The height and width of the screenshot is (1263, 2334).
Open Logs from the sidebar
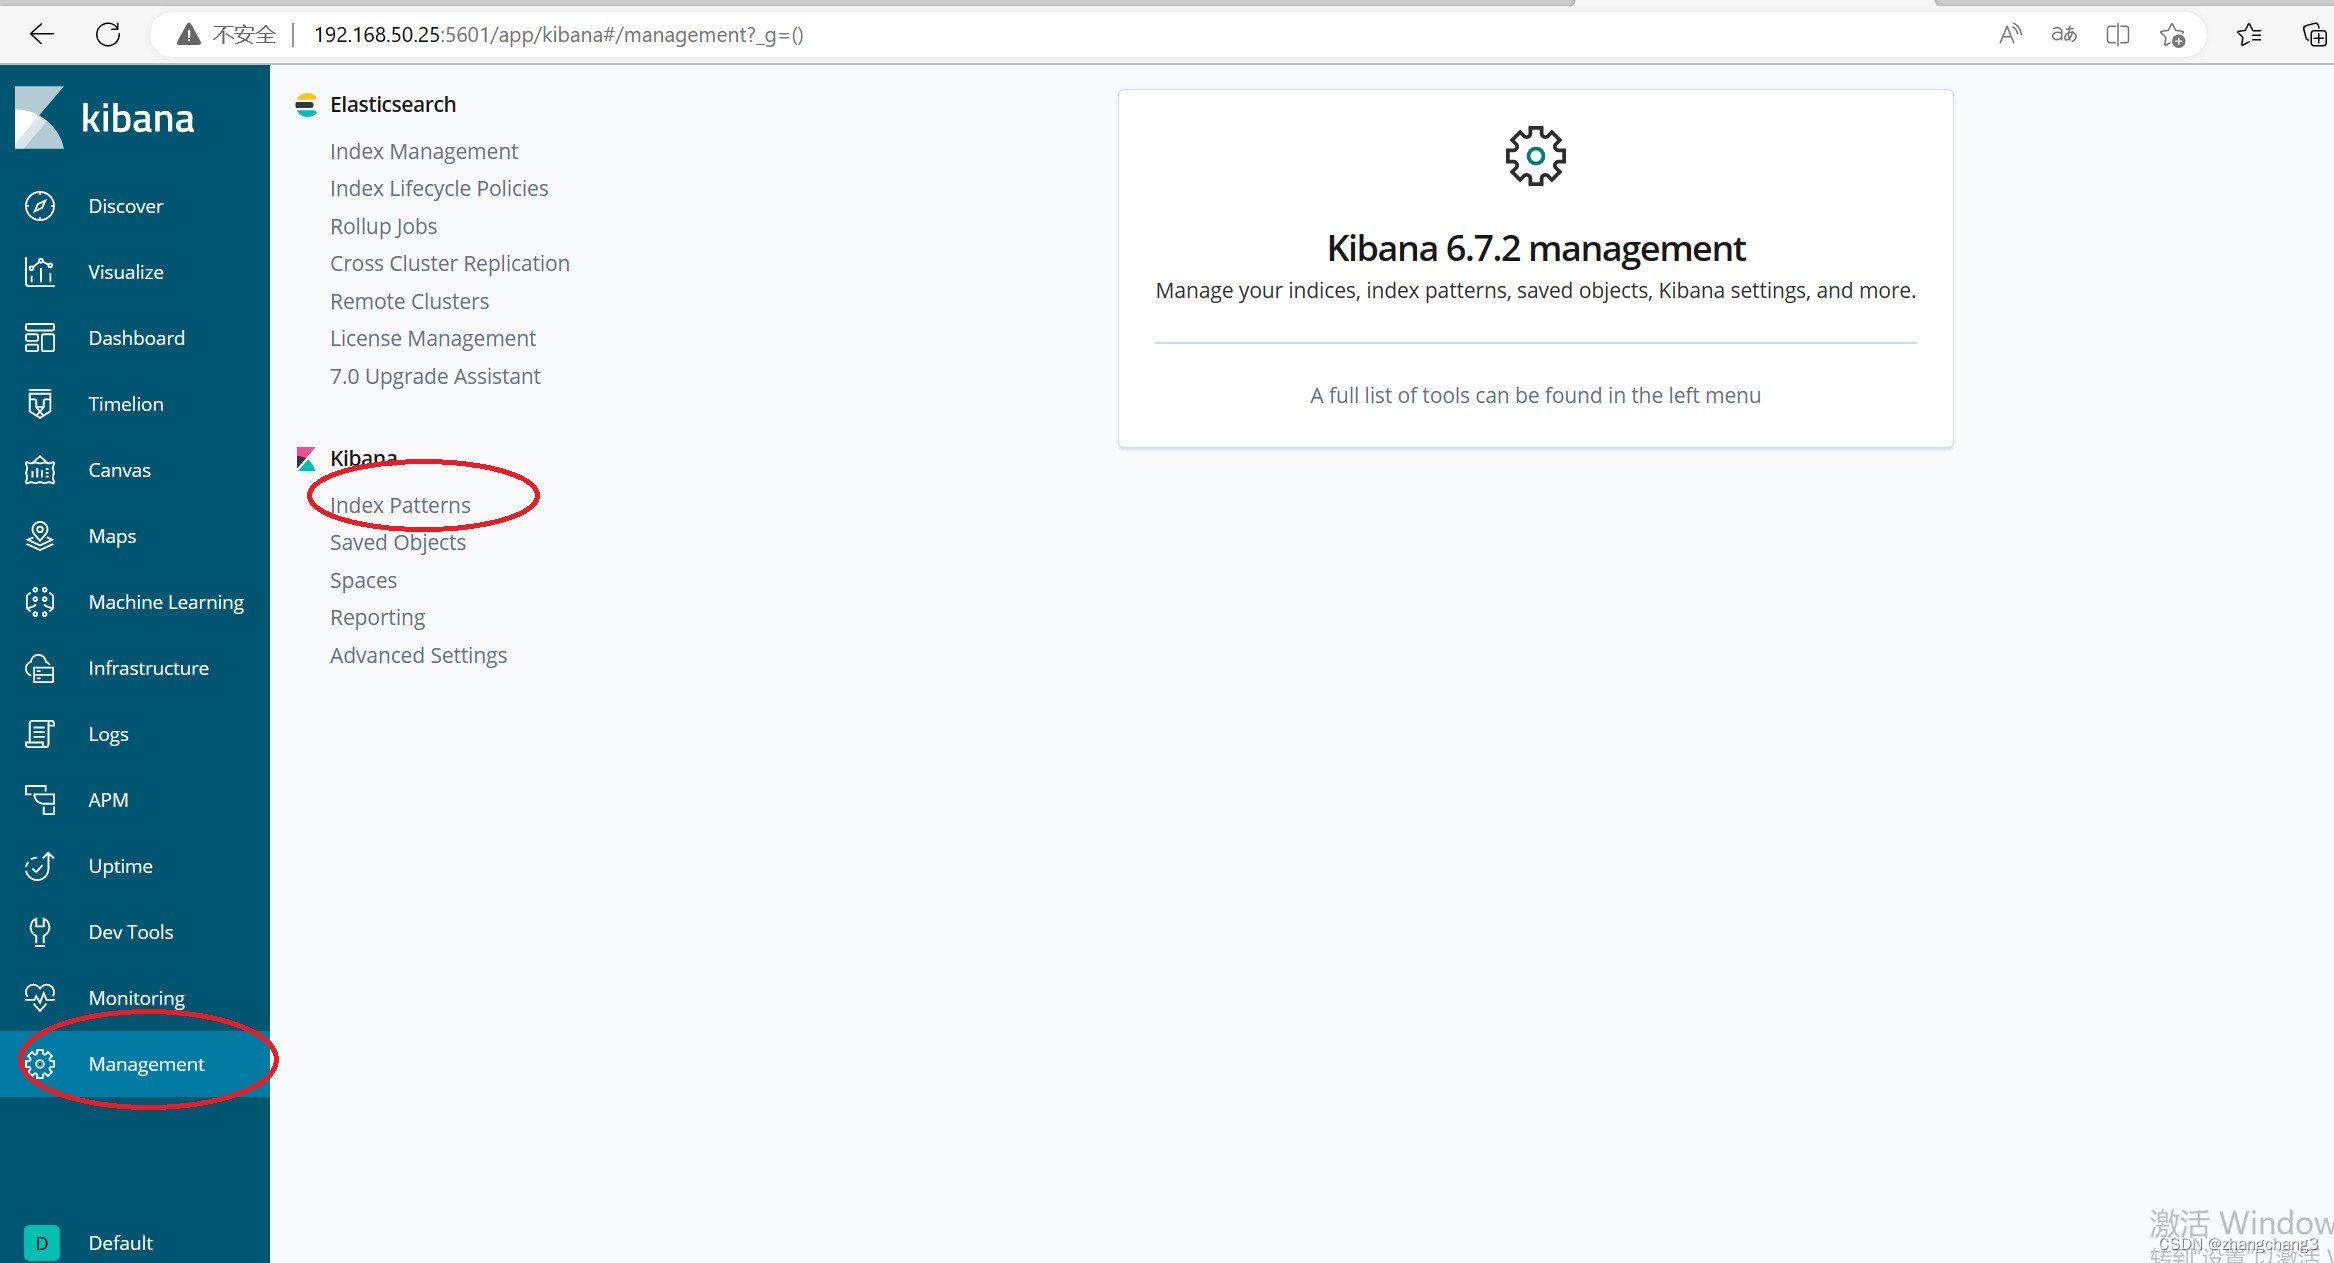tap(109, 734)
